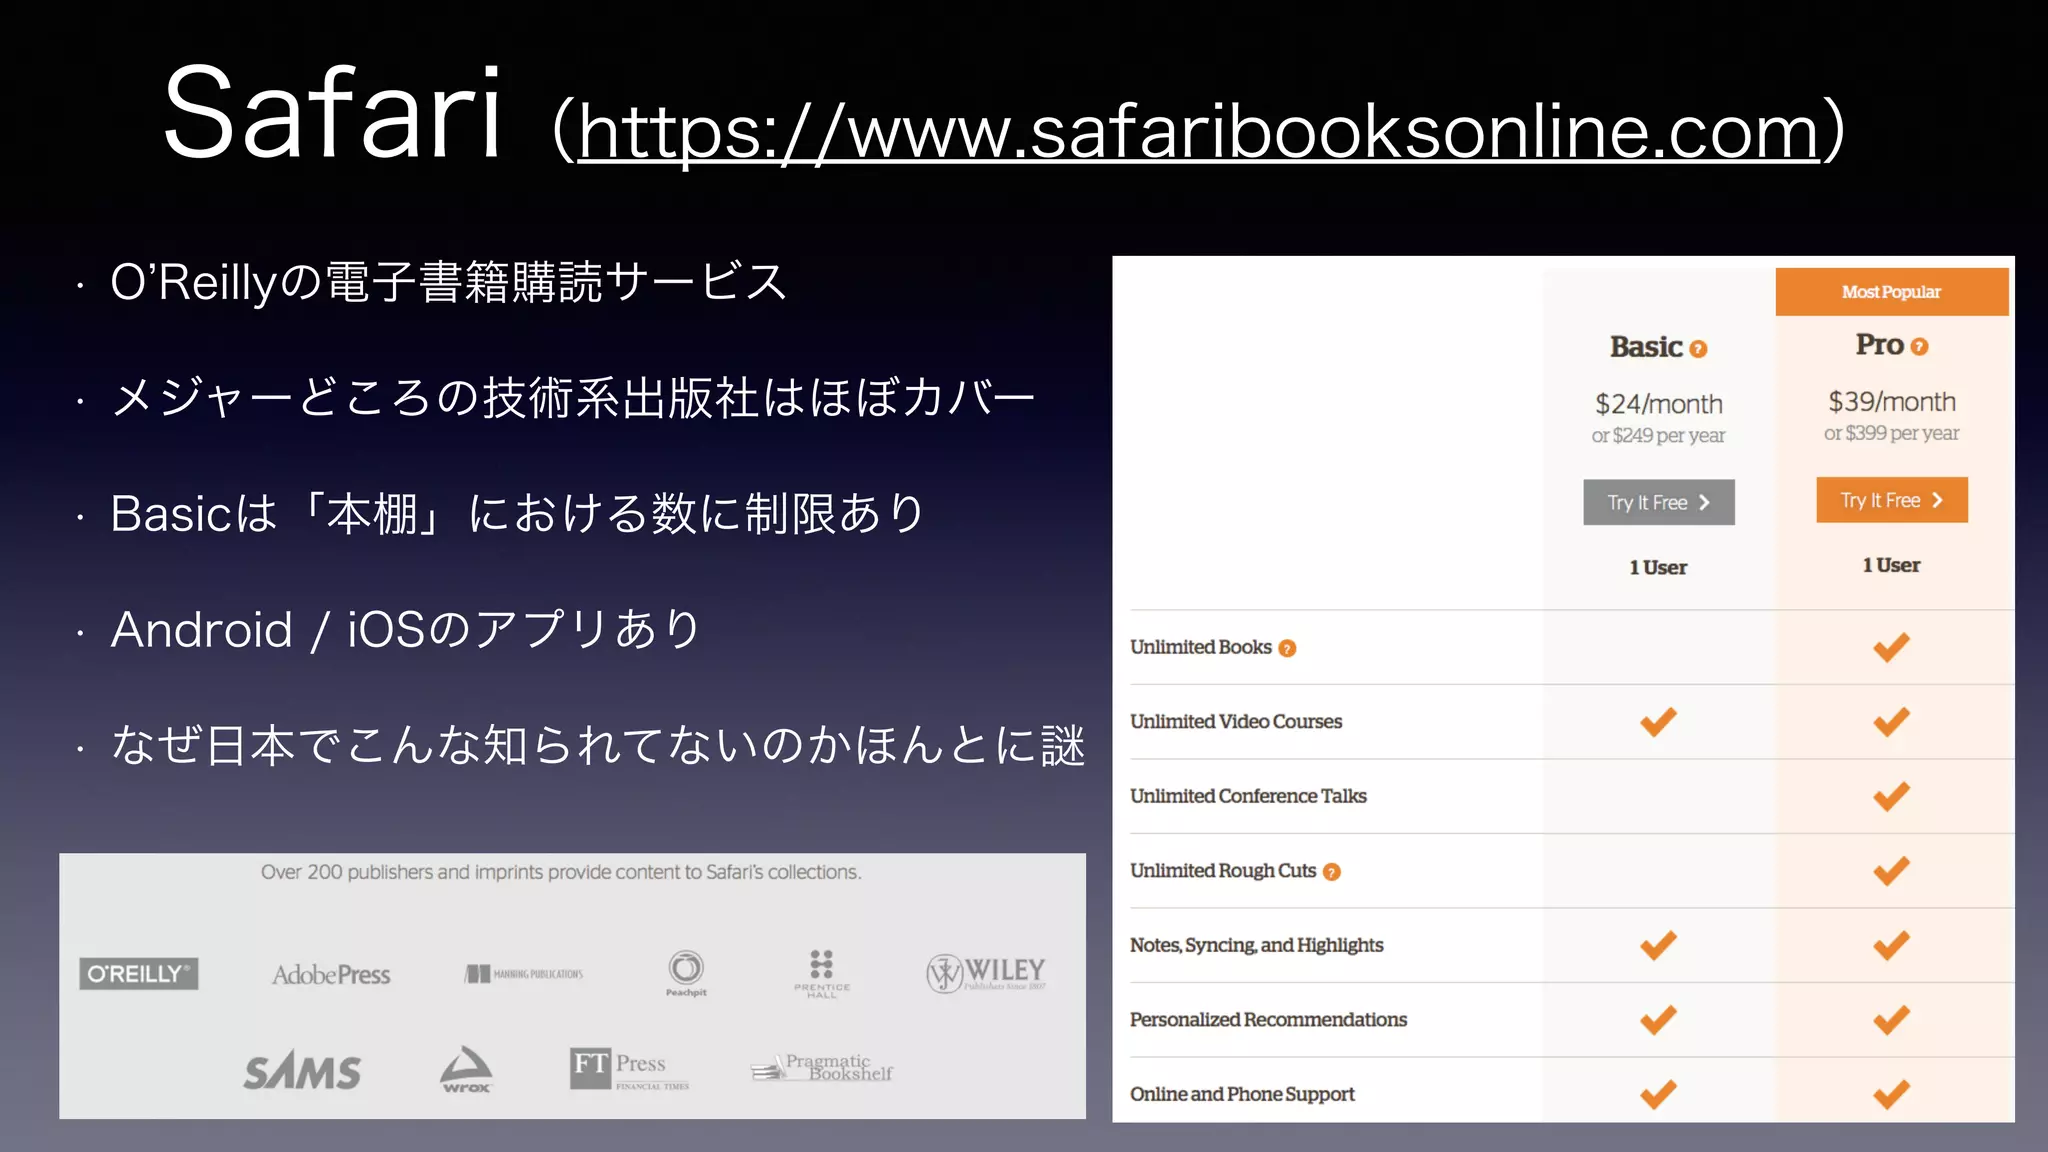2048x1152 pixels.
Task: Click the Pro plan heading
Action: (1880, 345)
